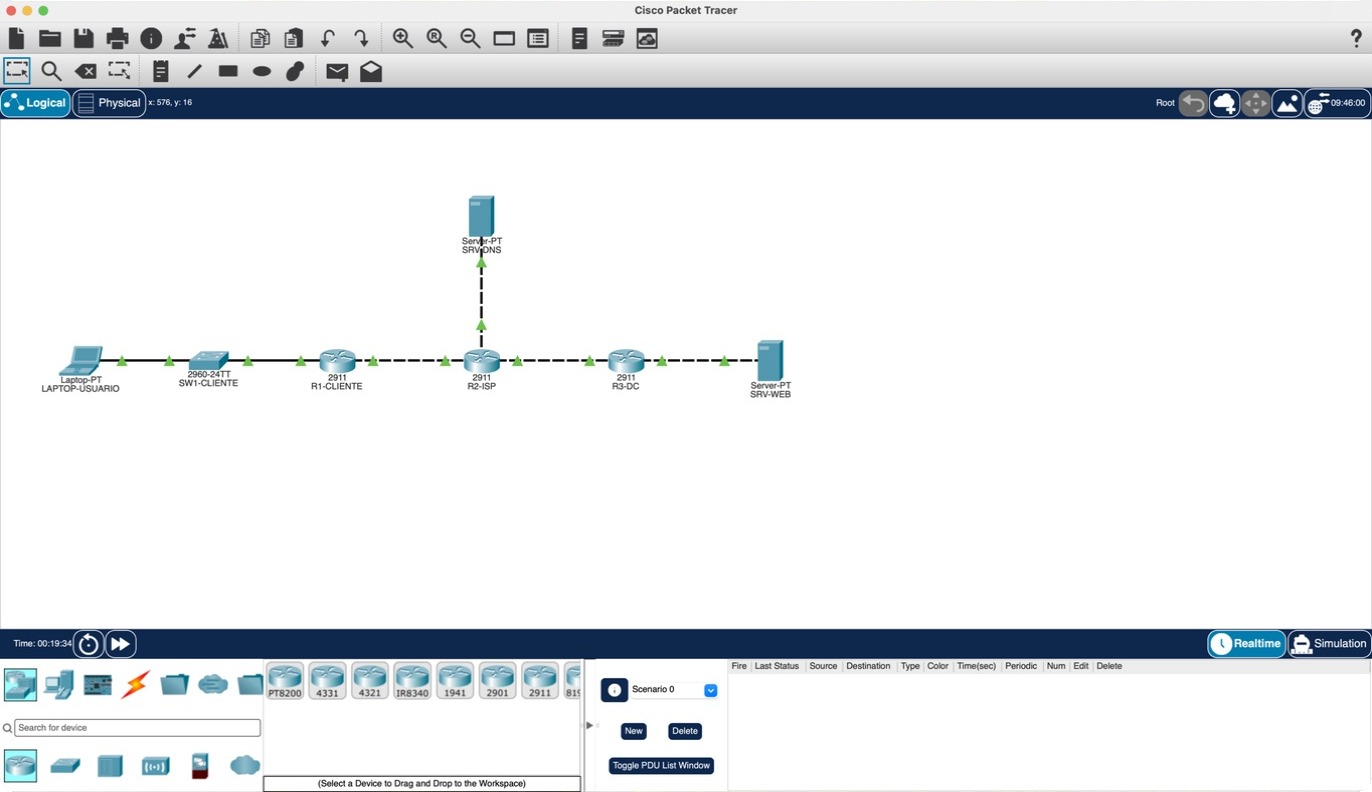Select the WAN Emulation cloud subcategory
Screen dimensions: 1372x792
coord(245,766)
